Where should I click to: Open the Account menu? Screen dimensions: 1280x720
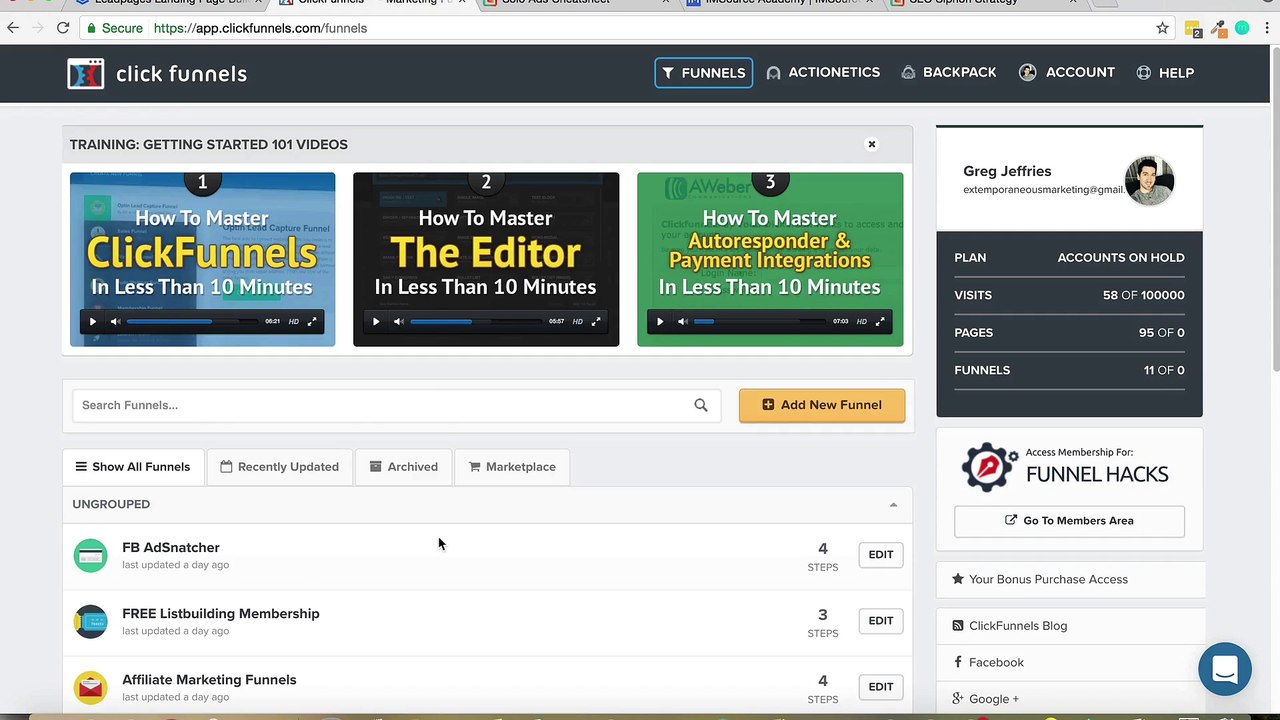[x=1067, y=72]
